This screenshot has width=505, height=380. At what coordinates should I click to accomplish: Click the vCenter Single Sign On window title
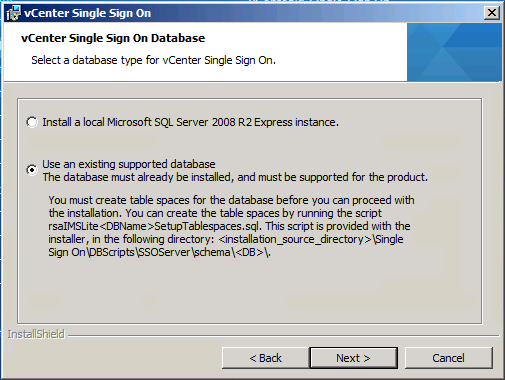click(x=88, y=13)
